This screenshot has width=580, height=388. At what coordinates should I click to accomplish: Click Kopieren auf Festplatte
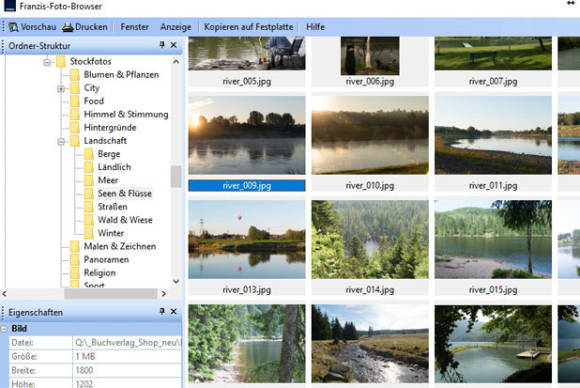248,27
